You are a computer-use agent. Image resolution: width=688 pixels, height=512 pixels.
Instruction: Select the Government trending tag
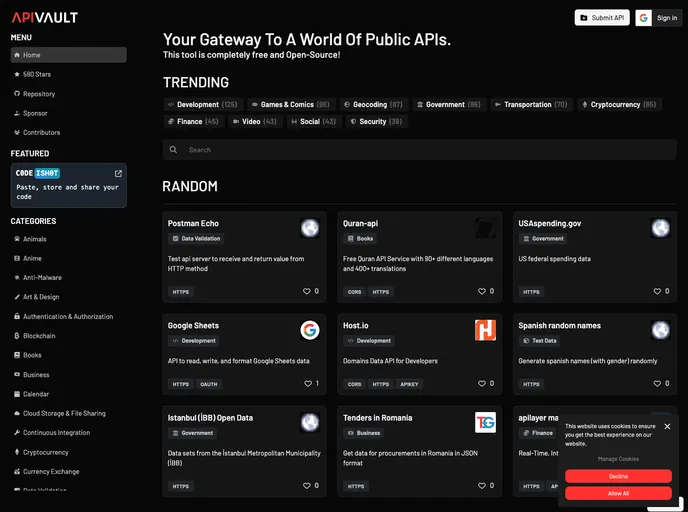click(x=448, y=104)
